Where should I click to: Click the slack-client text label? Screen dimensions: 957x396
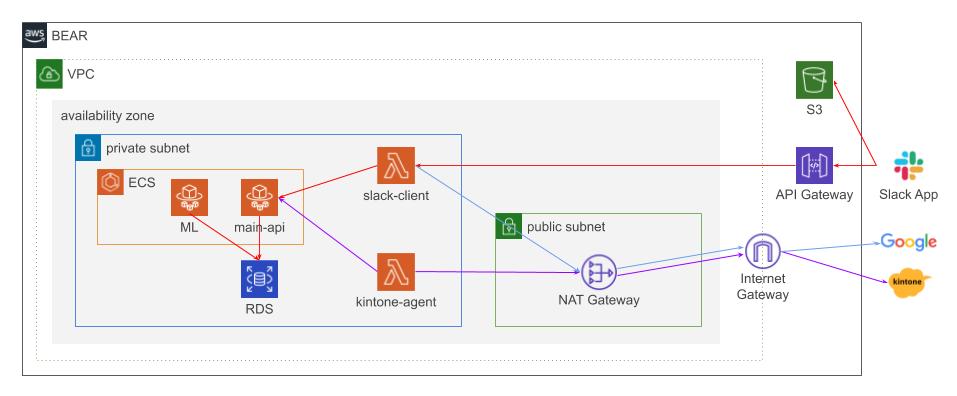point(395,196)
